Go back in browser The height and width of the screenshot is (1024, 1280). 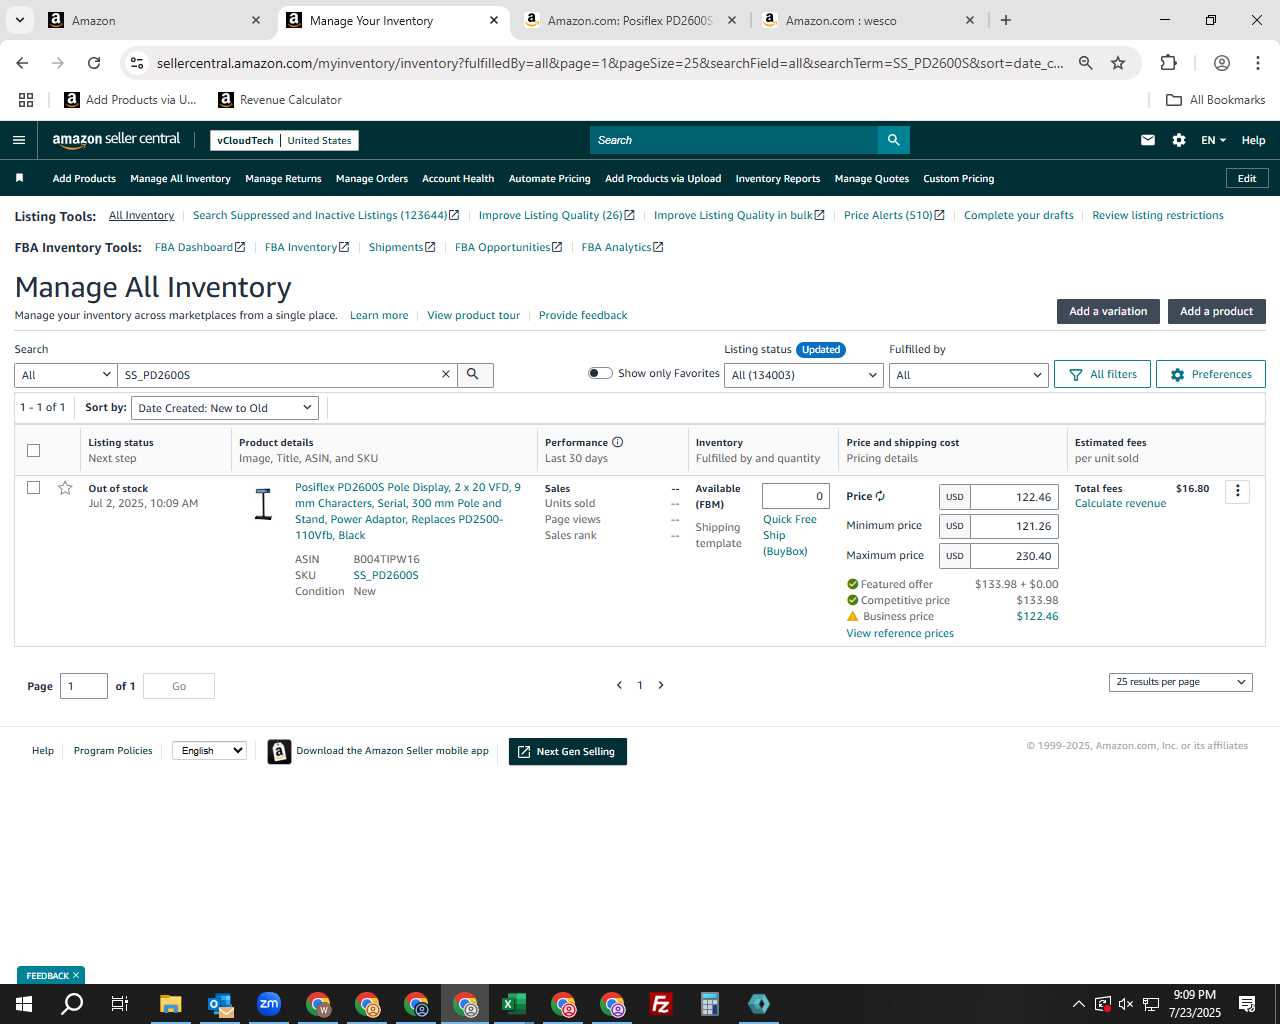[x=23, y=63]
